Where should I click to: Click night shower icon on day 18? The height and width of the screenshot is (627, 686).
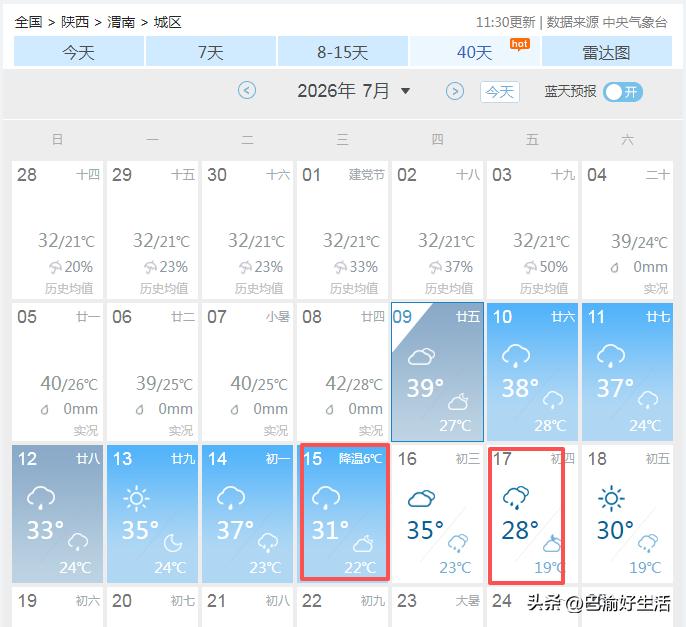pyautogui.click(x=648, y=543)
